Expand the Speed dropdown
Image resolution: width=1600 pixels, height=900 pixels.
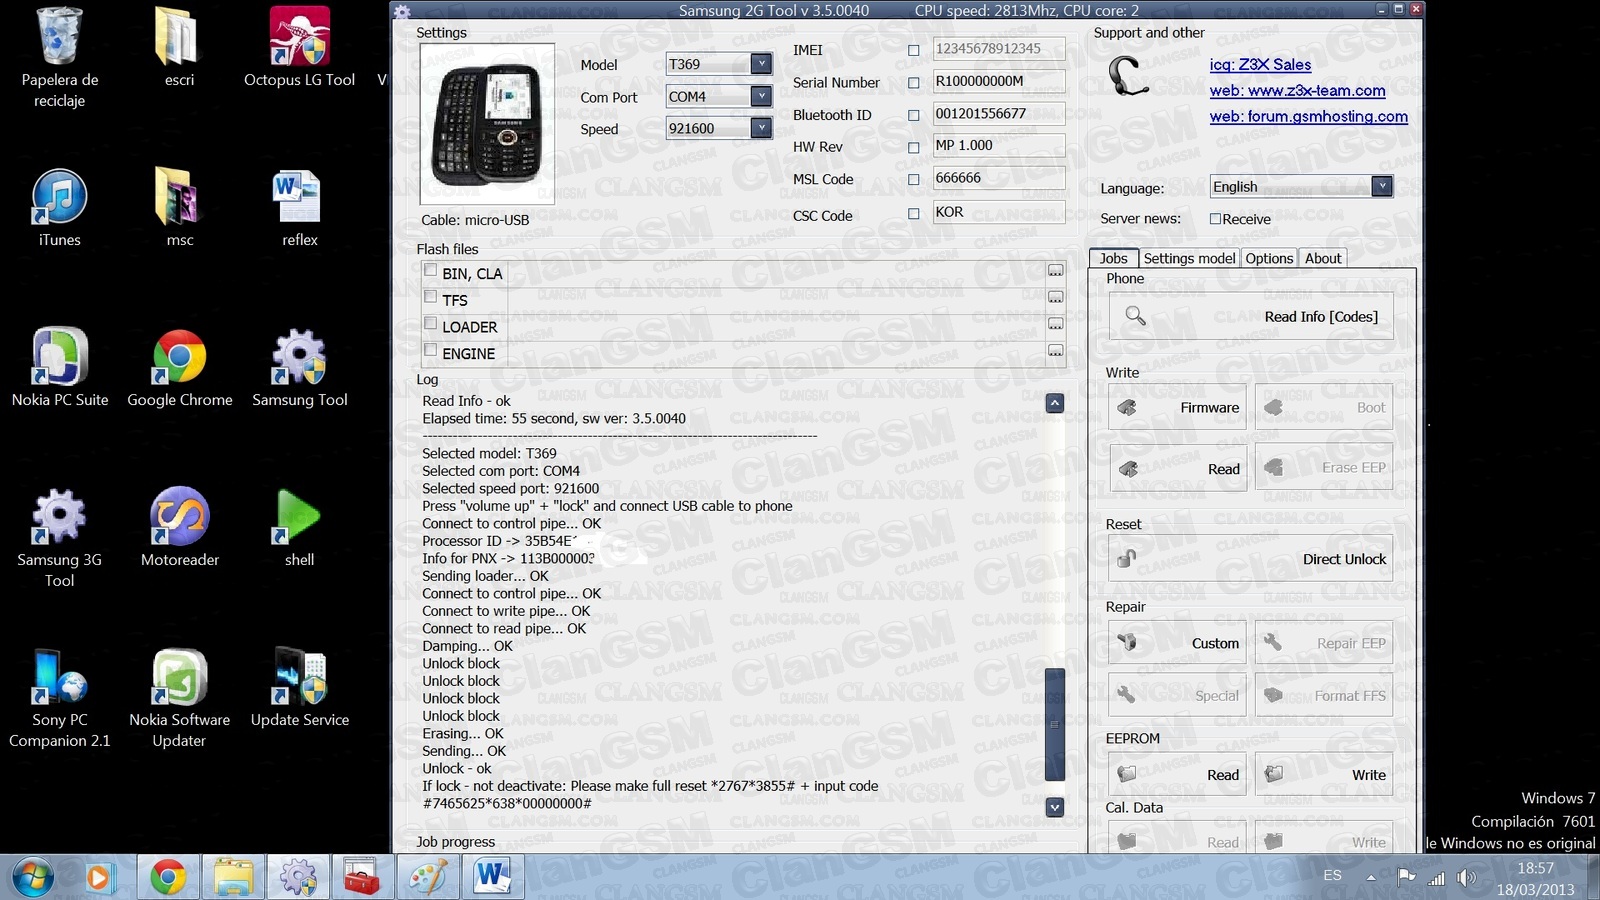[x=761, y=128]
